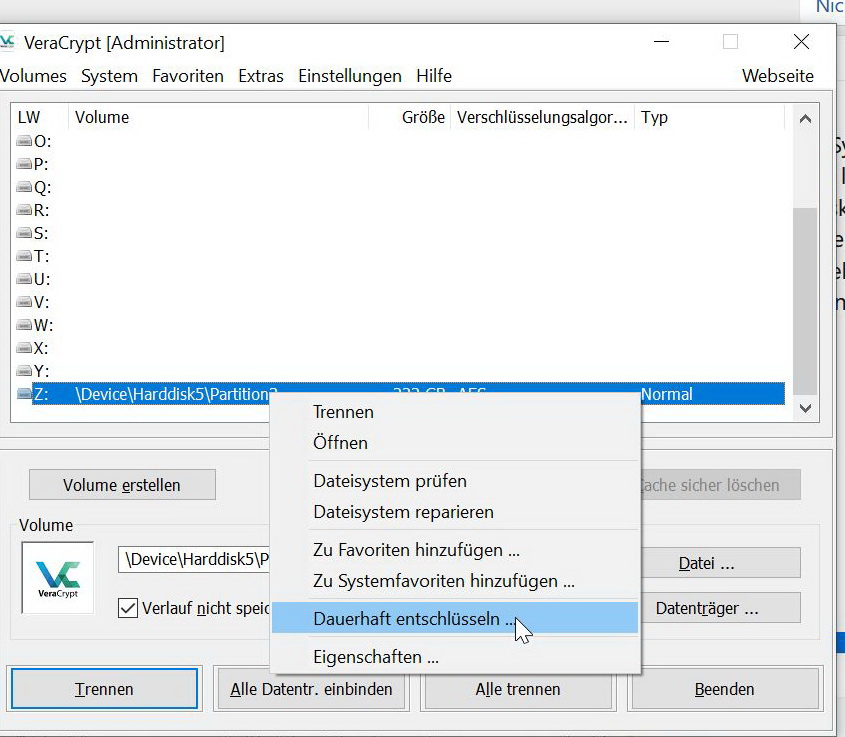This screenshot has height=737, width=845.
Task: Choose Dauerhaft entschlüsseln in context menu
Action: pyautogui.click(x=455, y=618)
